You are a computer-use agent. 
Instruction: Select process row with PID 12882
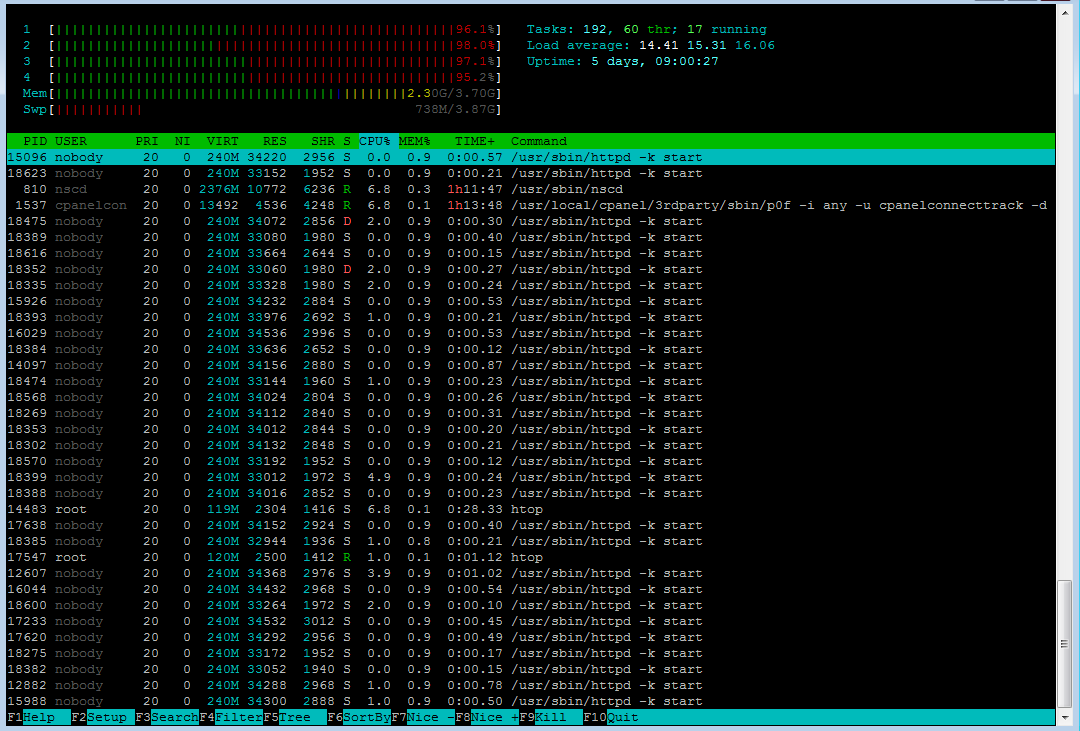tap(530, 686)
